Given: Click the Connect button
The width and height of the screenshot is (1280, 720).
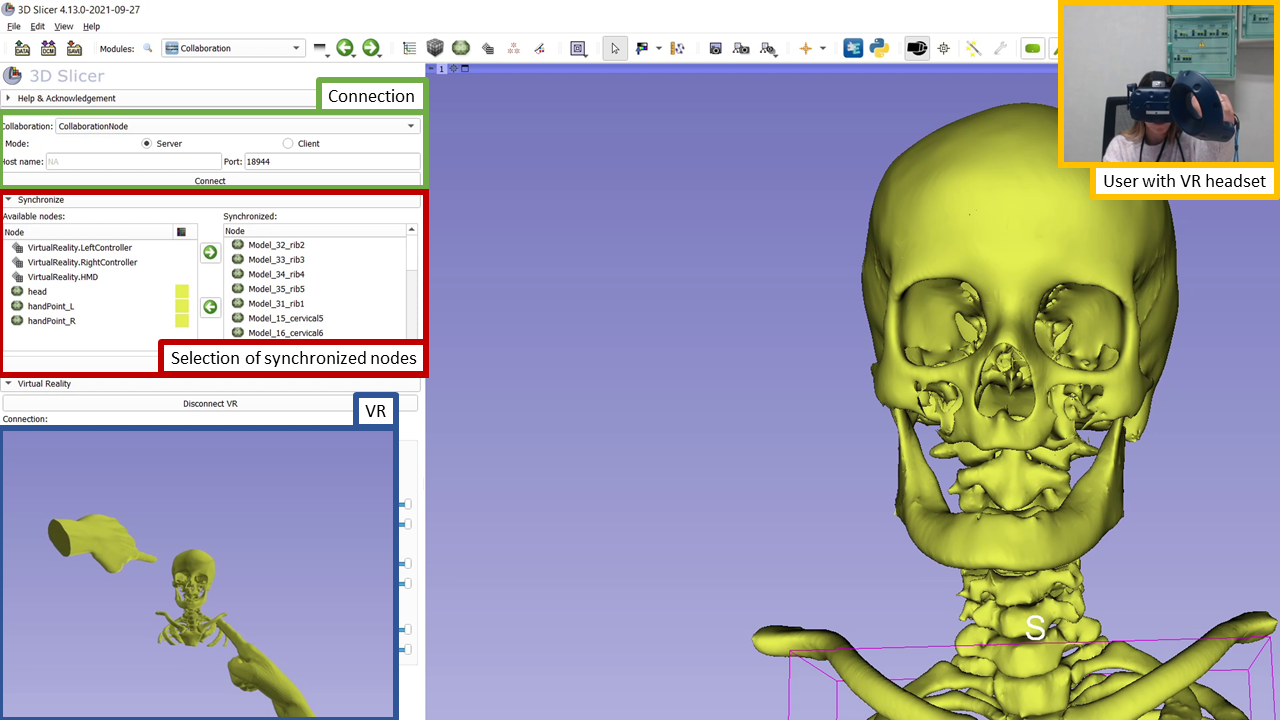Looking at the screenshot, I should tap(210, 181).
